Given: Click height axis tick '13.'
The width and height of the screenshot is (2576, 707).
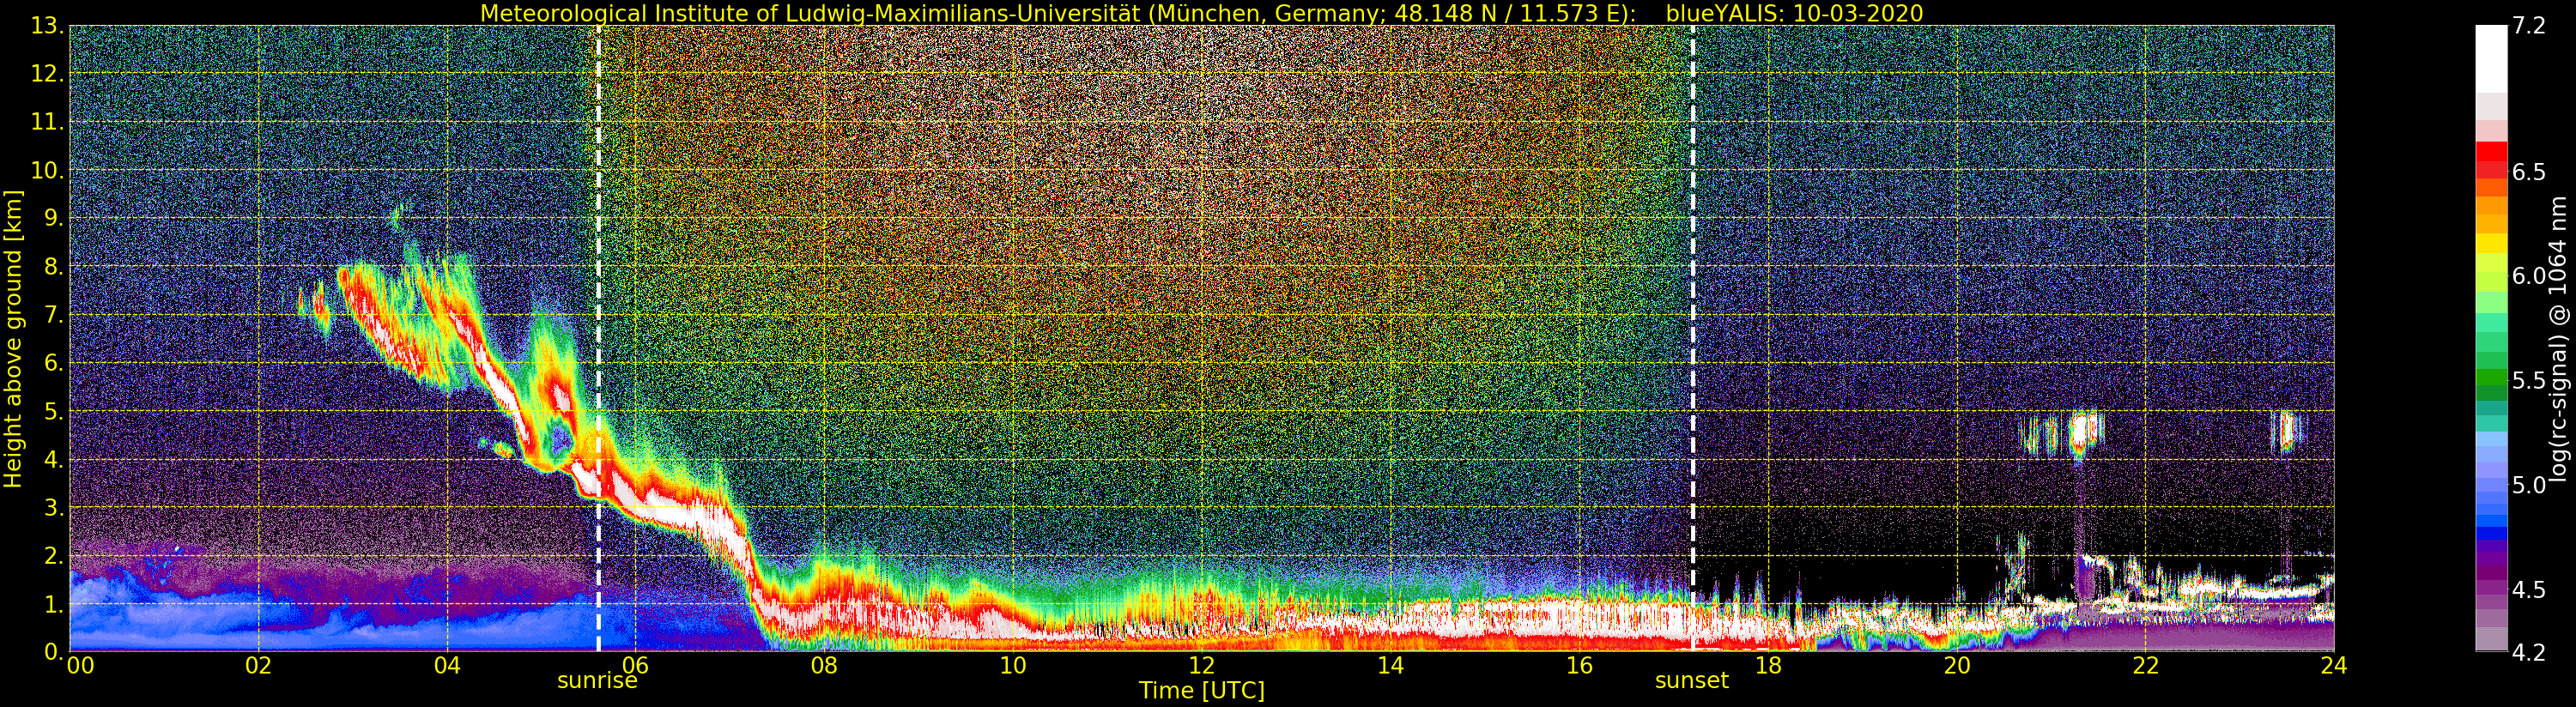Looking at the screenshot, I should coord(47,26).
